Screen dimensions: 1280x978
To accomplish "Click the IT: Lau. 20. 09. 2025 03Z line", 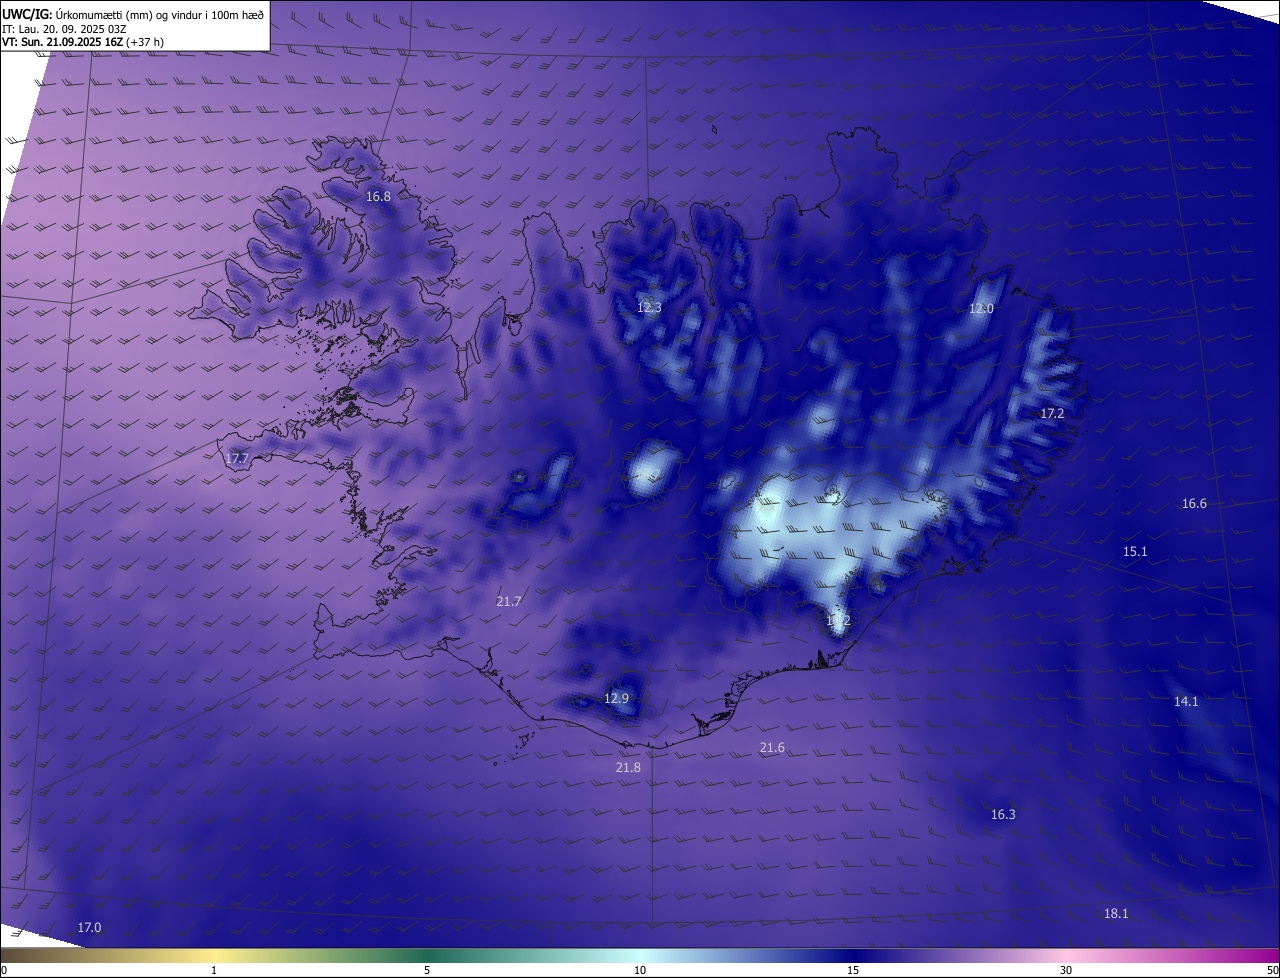I will pos(64,29).
